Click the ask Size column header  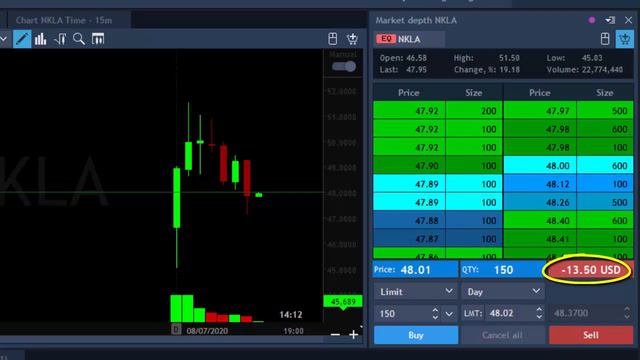click(x=605, y=93)
